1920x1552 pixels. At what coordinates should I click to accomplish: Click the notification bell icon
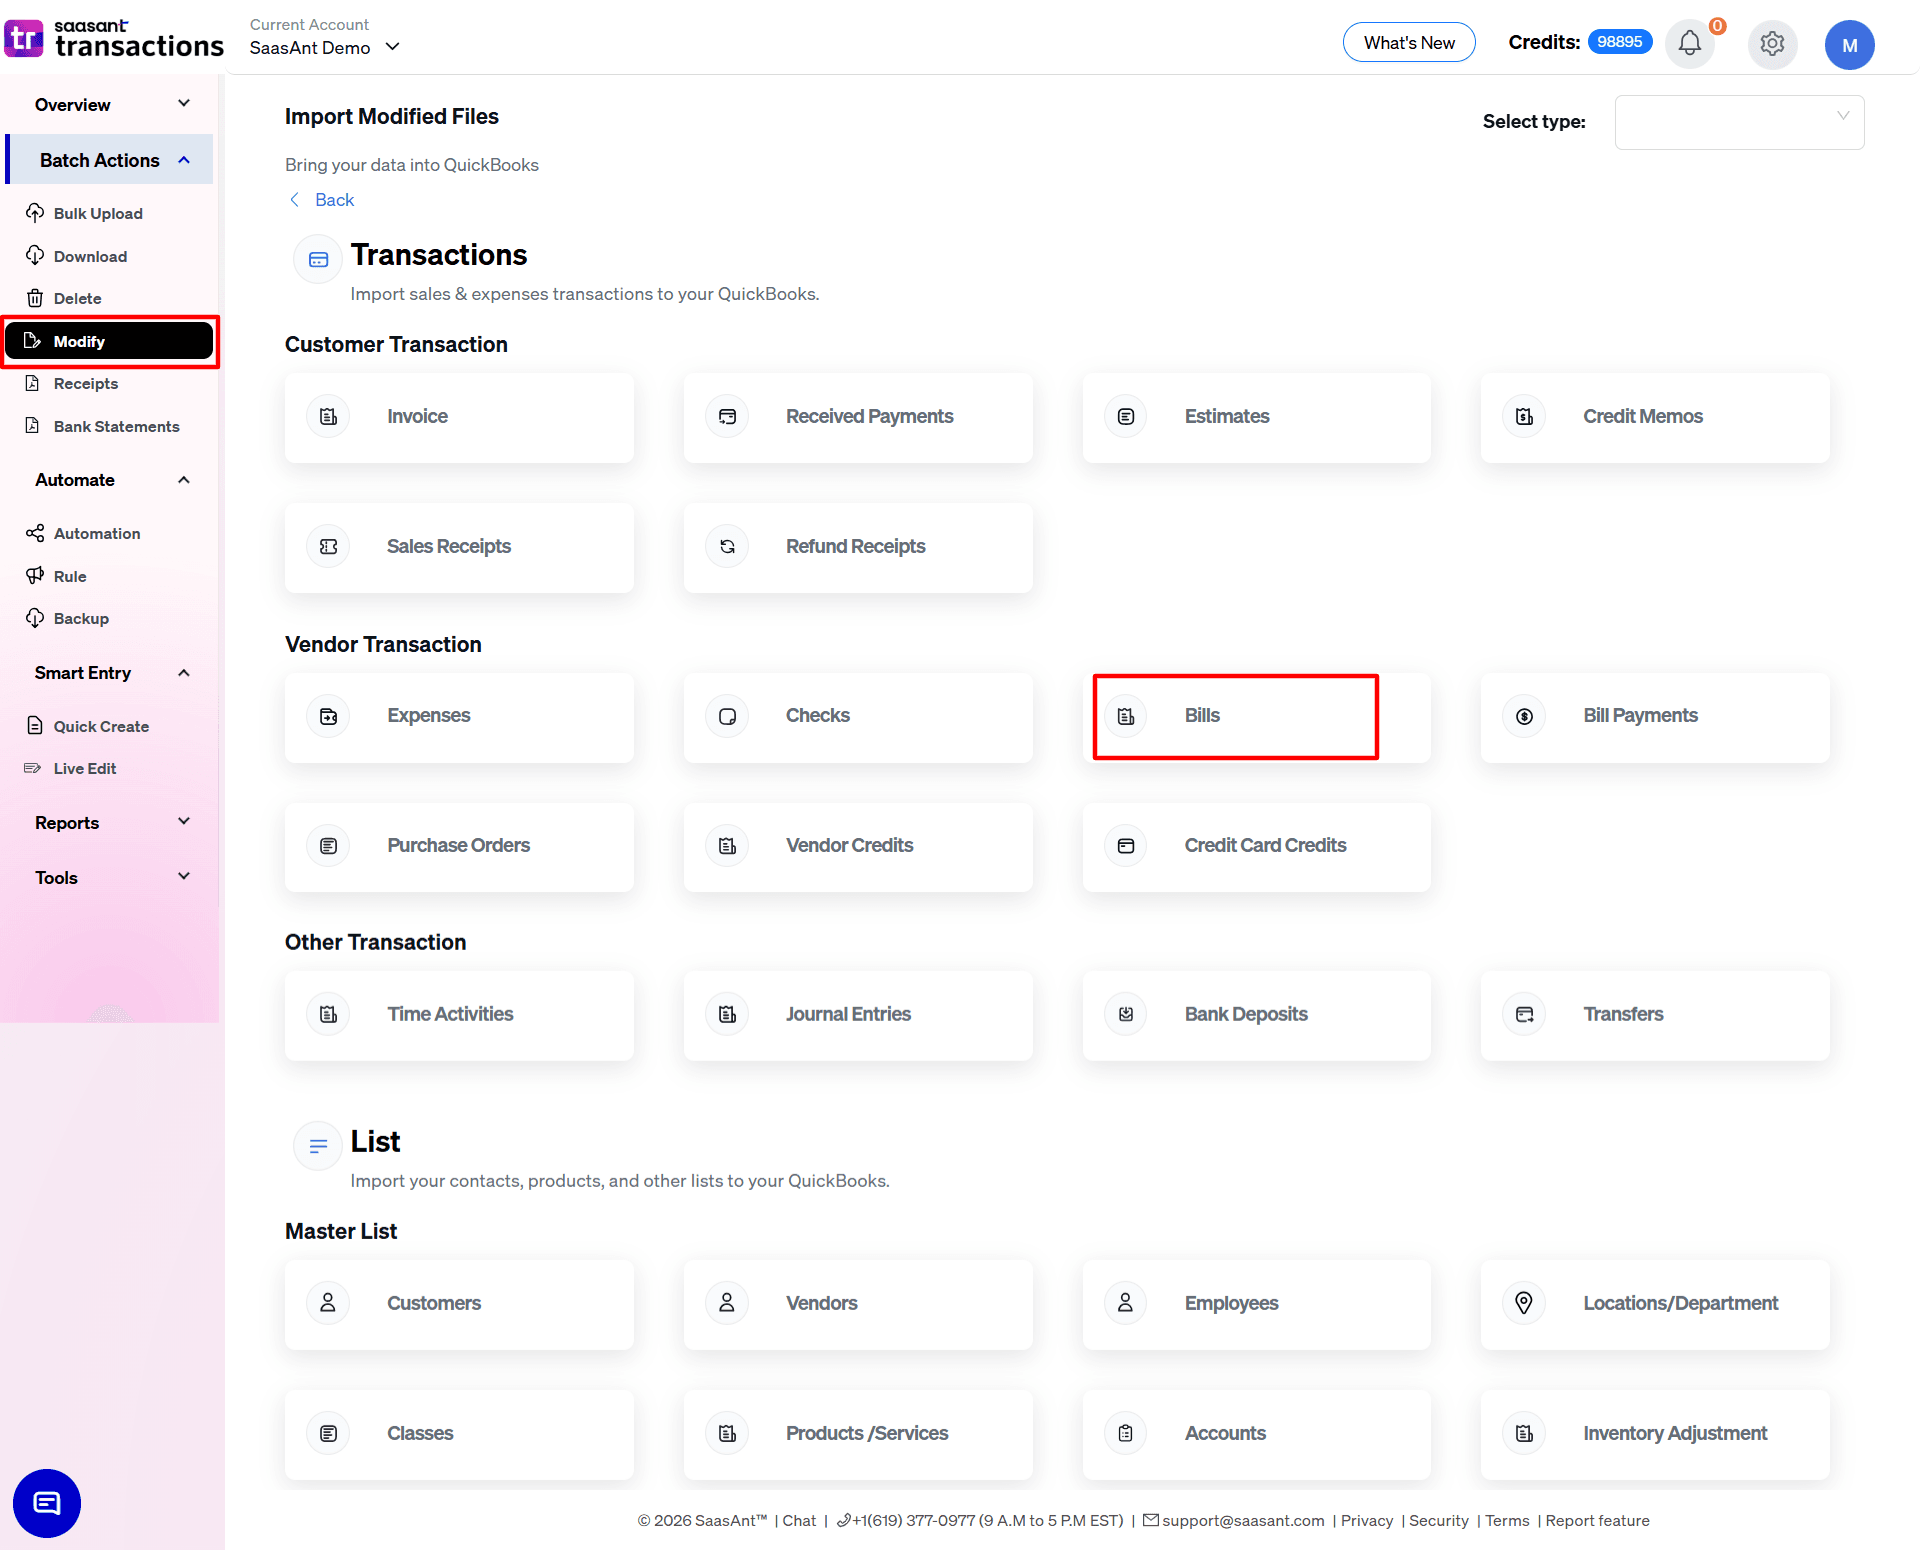(x=1689, y=44)
